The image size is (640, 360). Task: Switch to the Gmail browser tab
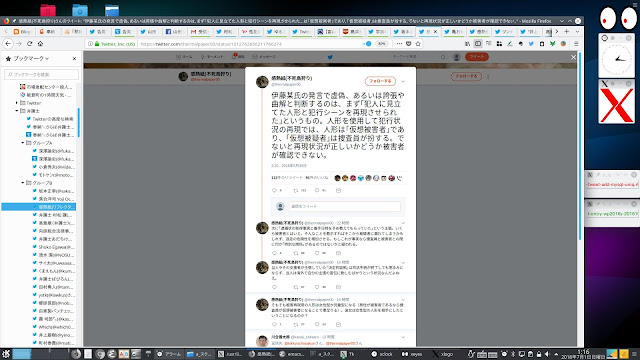(199, 31)
